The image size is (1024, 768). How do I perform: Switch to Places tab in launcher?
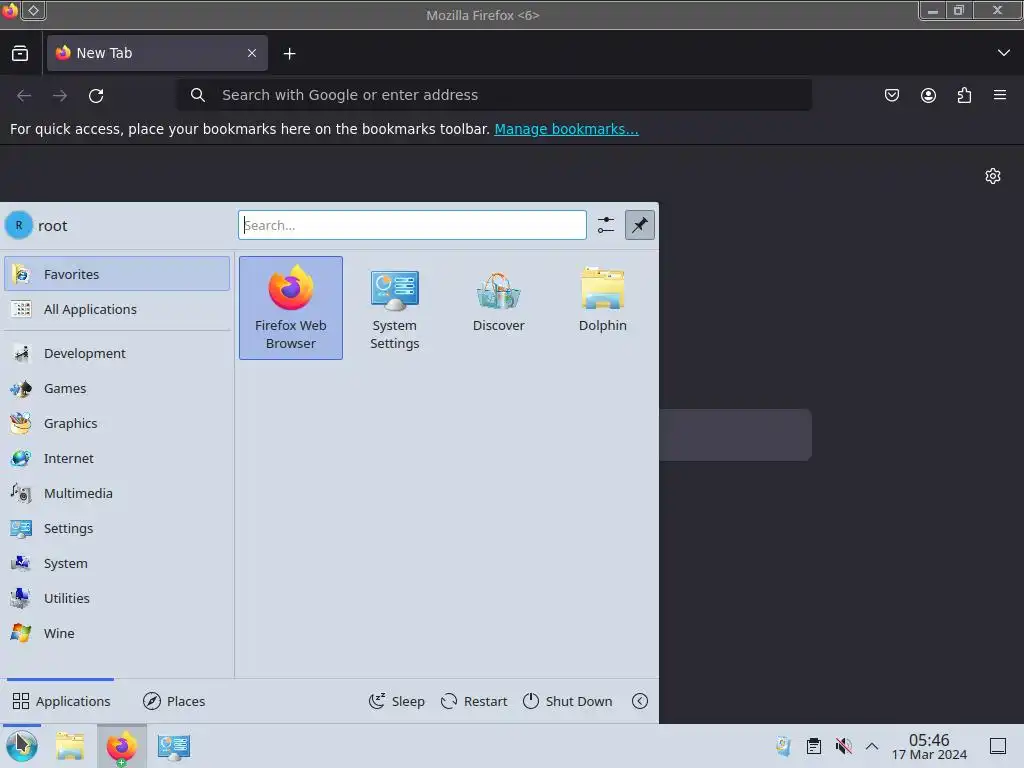174,701
